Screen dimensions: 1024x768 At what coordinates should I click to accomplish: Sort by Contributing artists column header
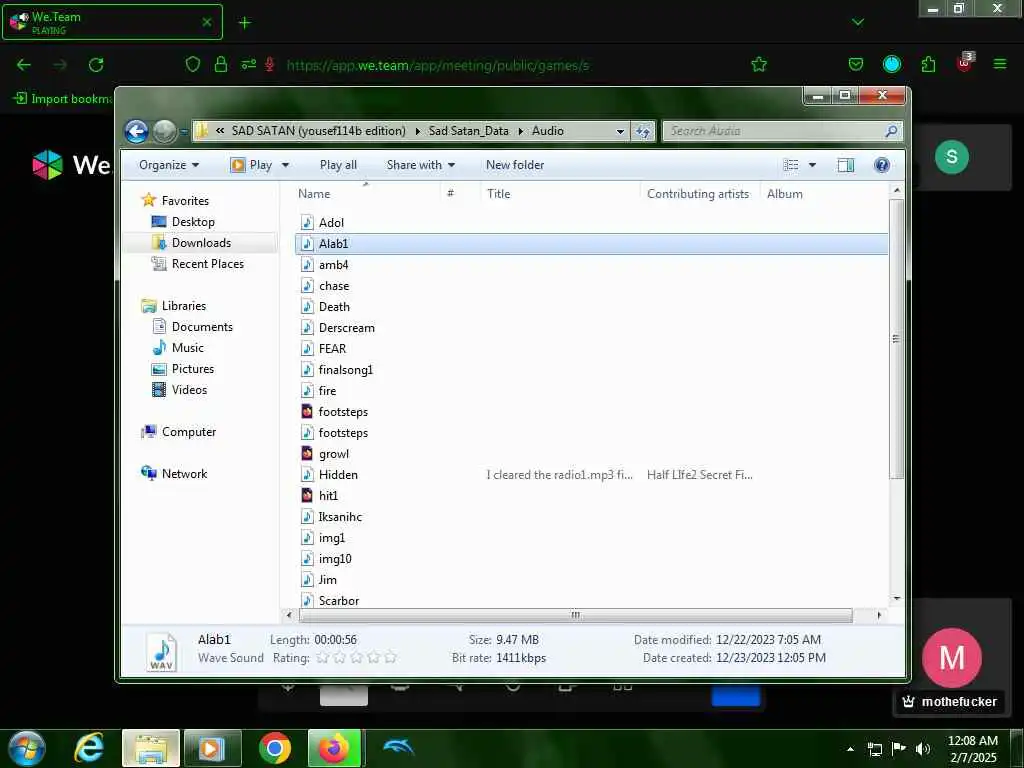700,194
